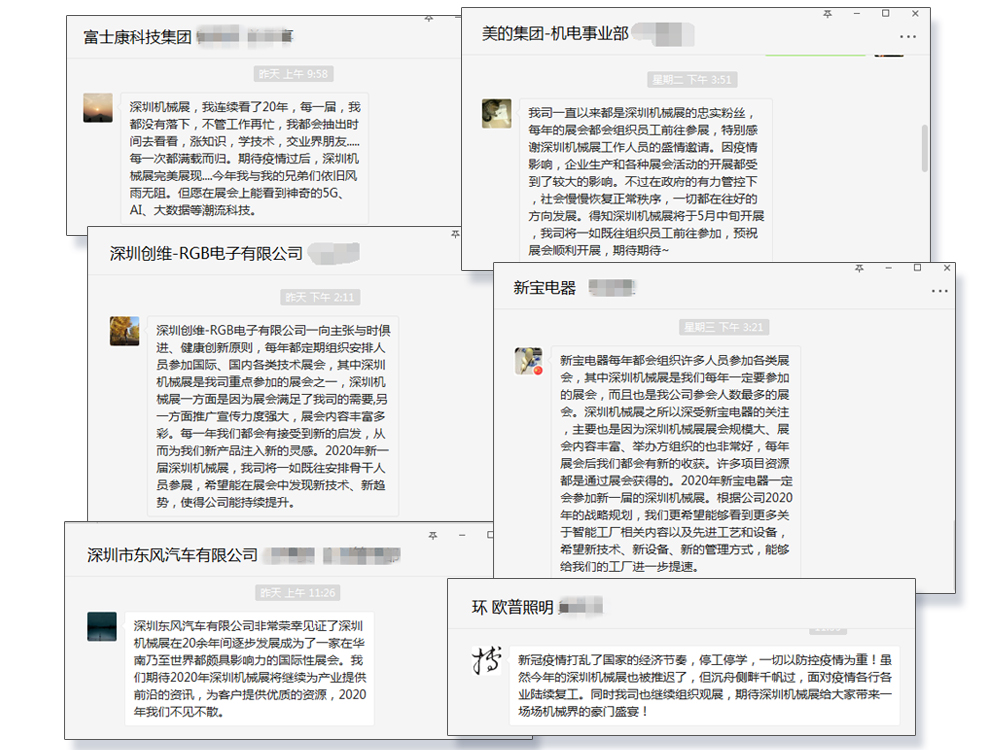Click the 东风汽车 window title bar to focus
Screen dimensions: 1000x750
coord(250,553)
